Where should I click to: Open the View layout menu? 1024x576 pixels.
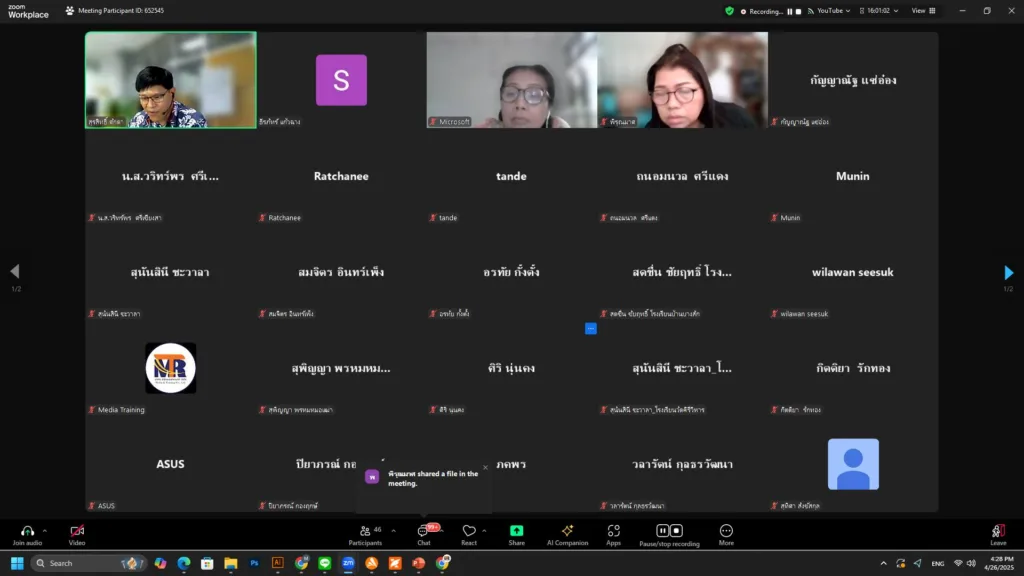pos(923,11)
